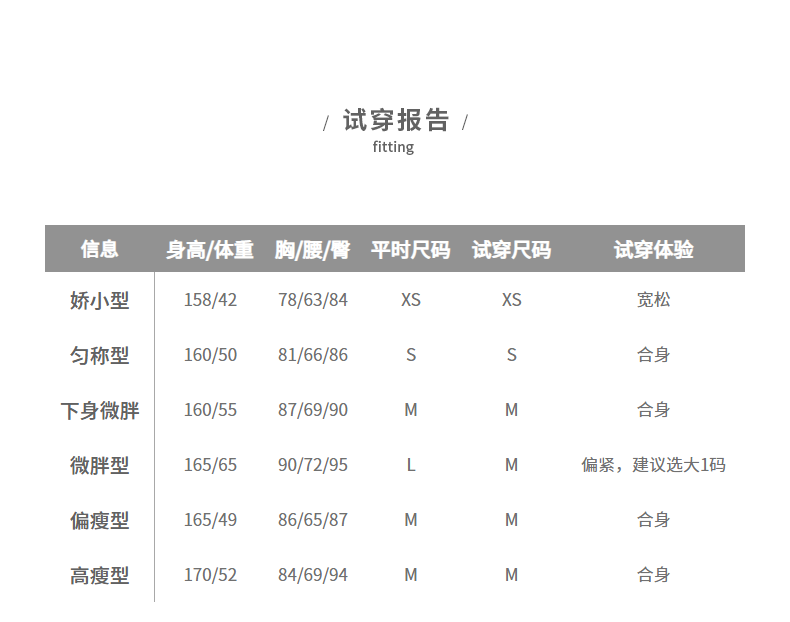This screenshot has height=622, width=790.
Task: Click the 170/52 height weight cell
Action: (x=210, y=575)
